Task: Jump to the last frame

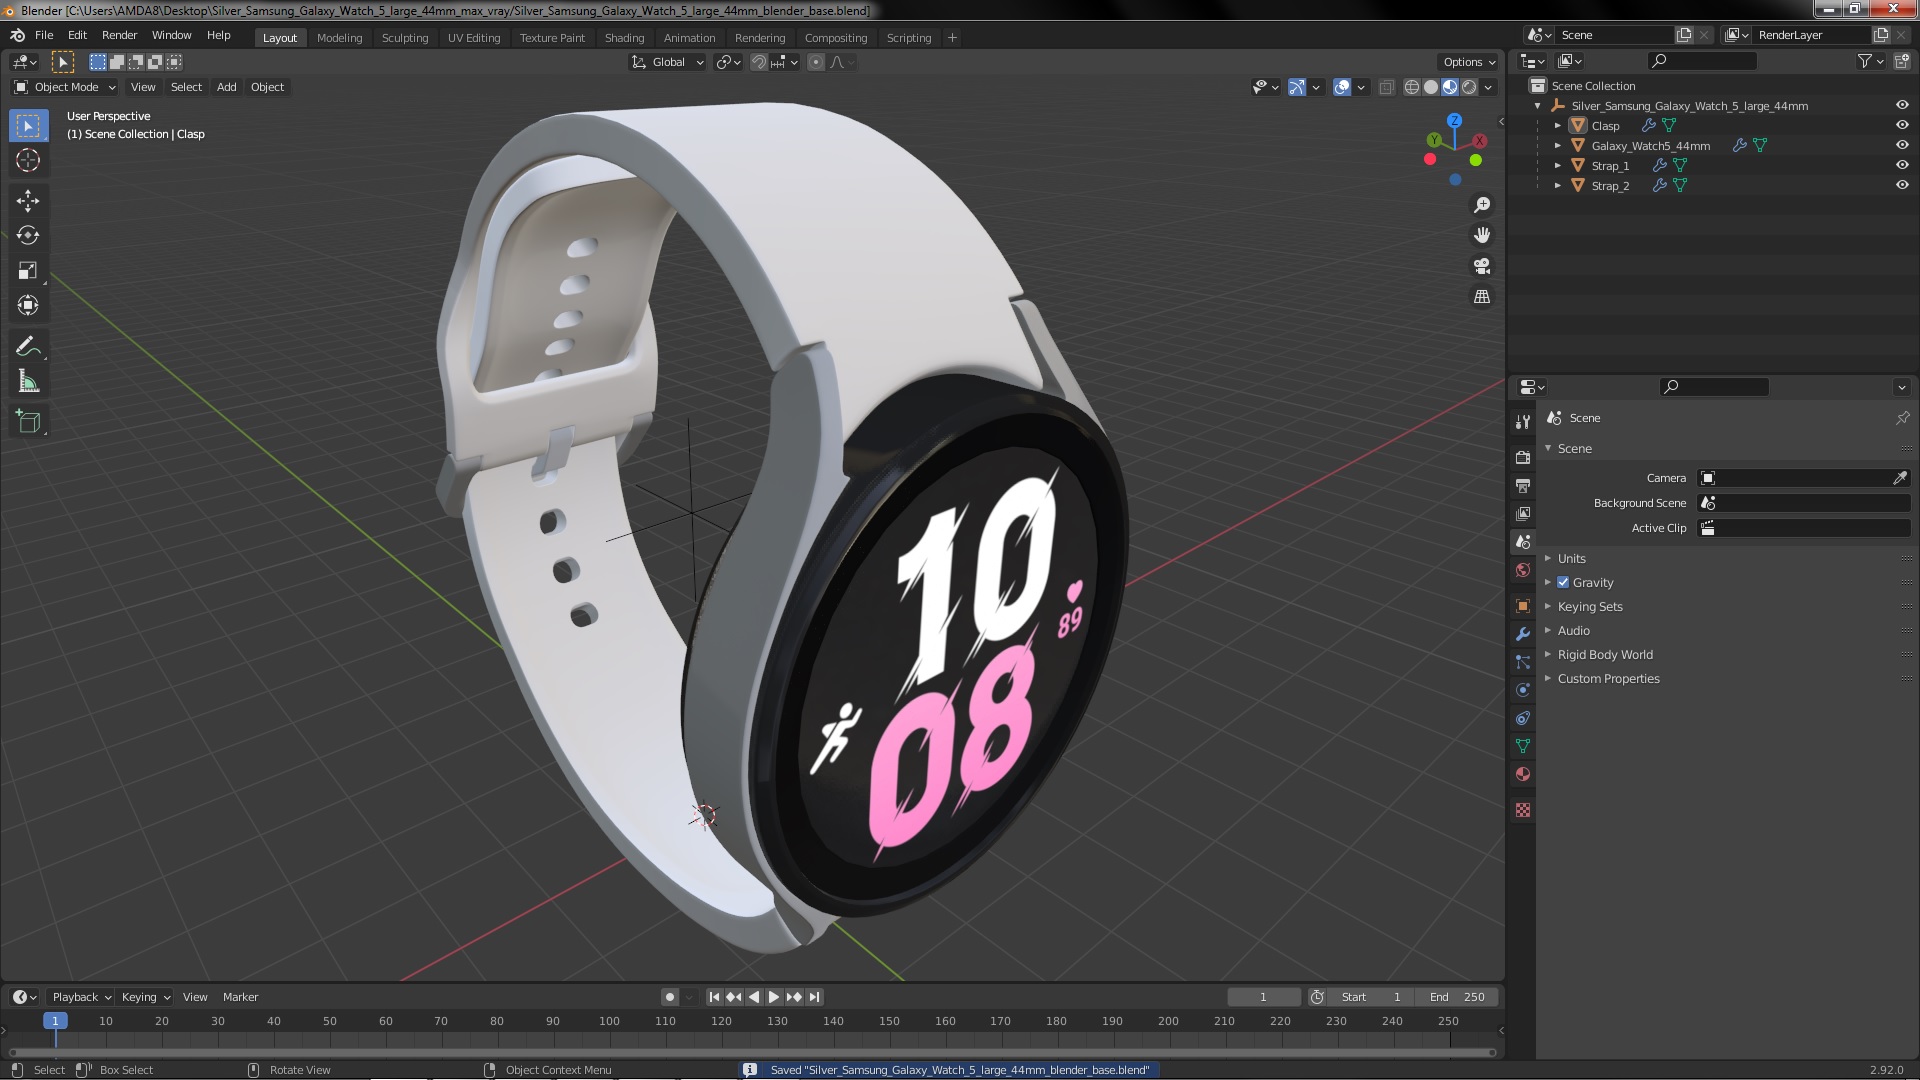Action: (x=814, y=997)
